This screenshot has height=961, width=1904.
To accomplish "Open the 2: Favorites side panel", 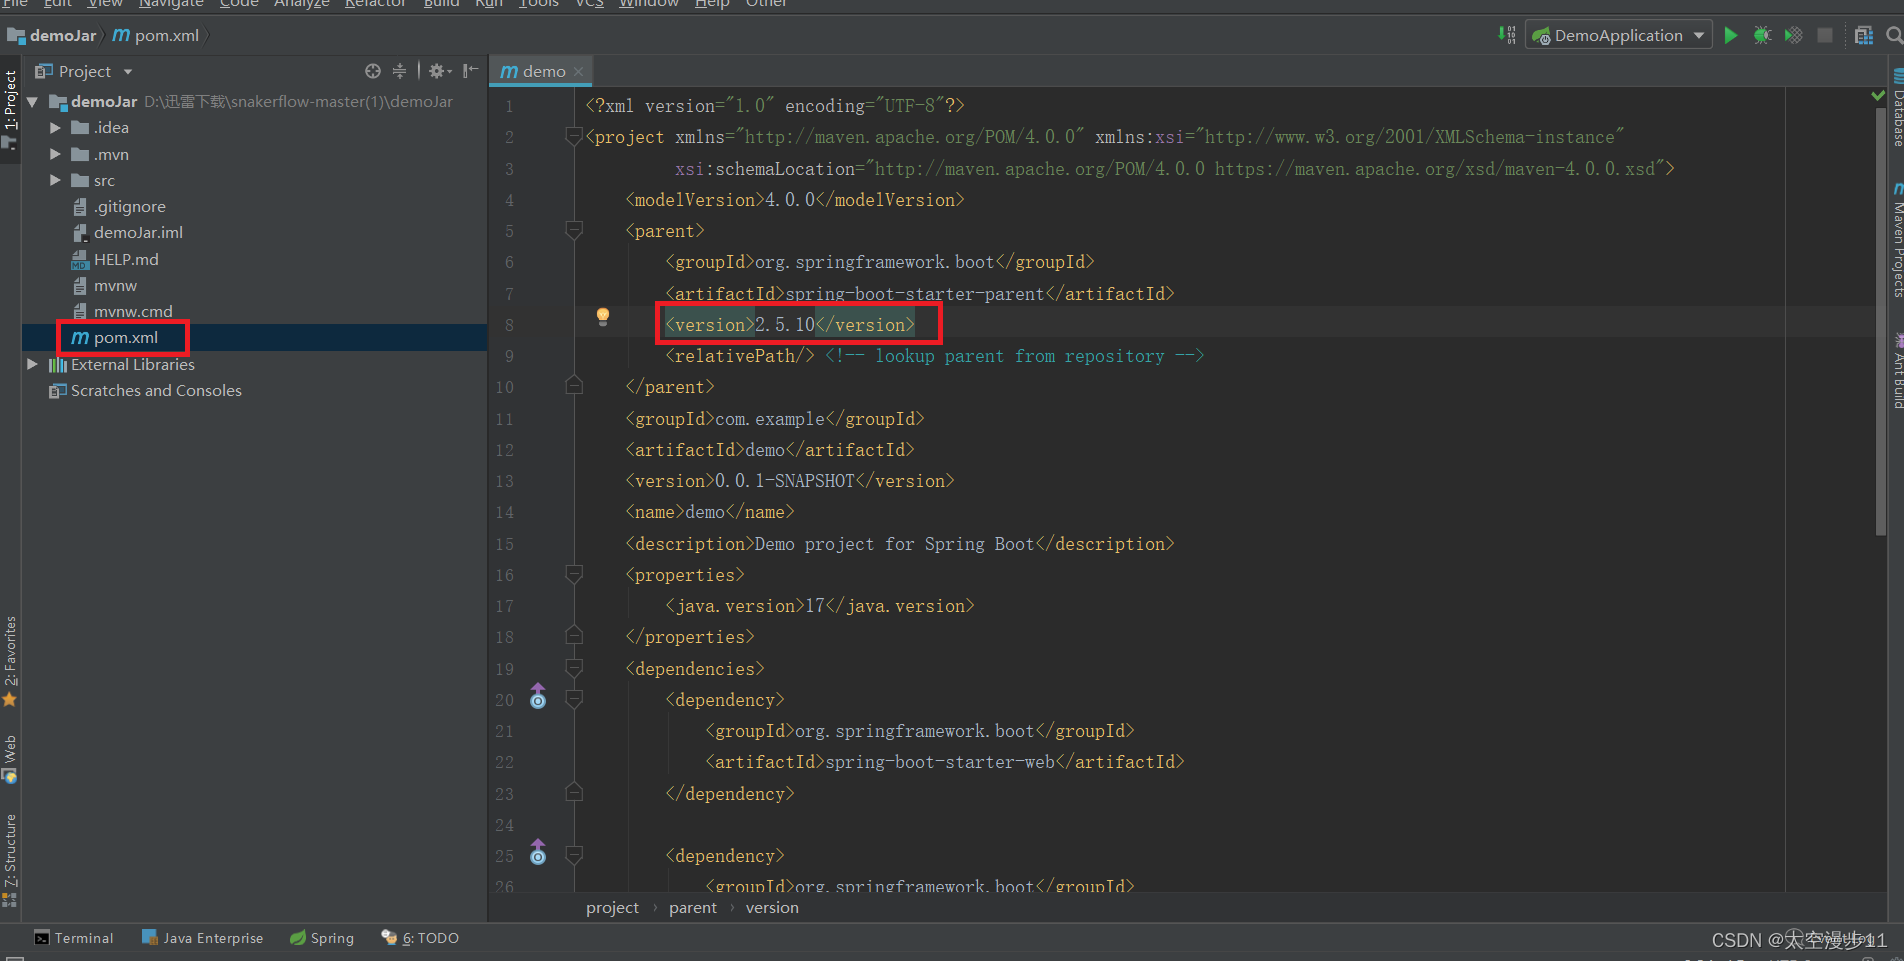I will coord(10,662).
